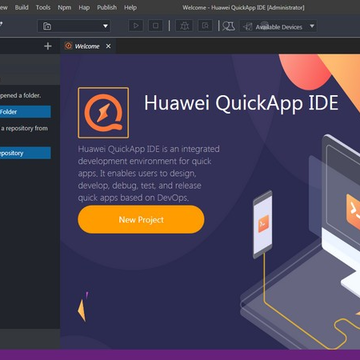This screenshot has height=360, width=360.
Task: Click the Run play button in toolbar
Action: pyautogui.click(x=136, y=26)
